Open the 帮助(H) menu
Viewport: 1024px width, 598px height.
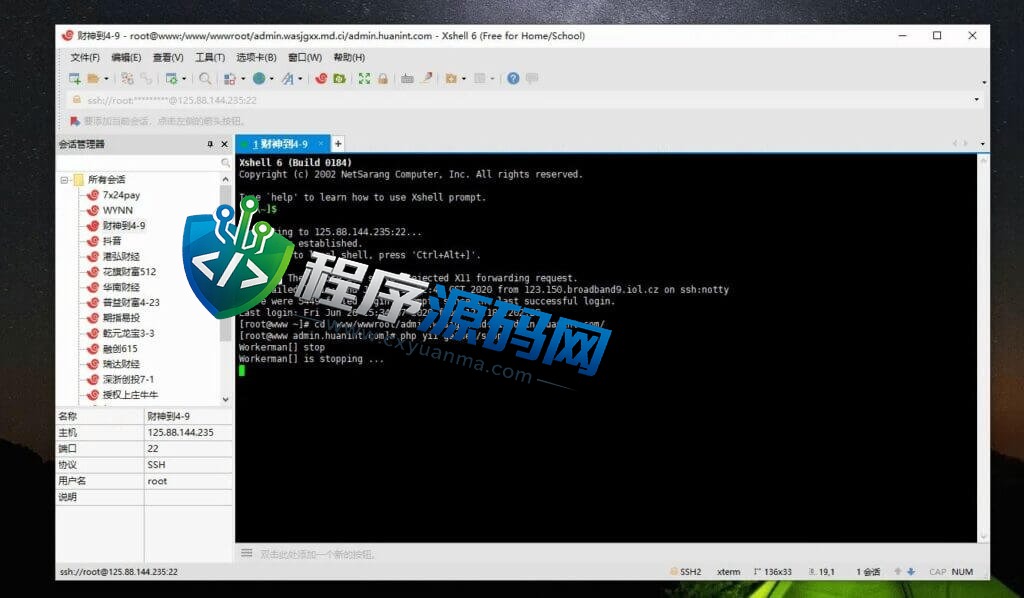tap(349, 57)
